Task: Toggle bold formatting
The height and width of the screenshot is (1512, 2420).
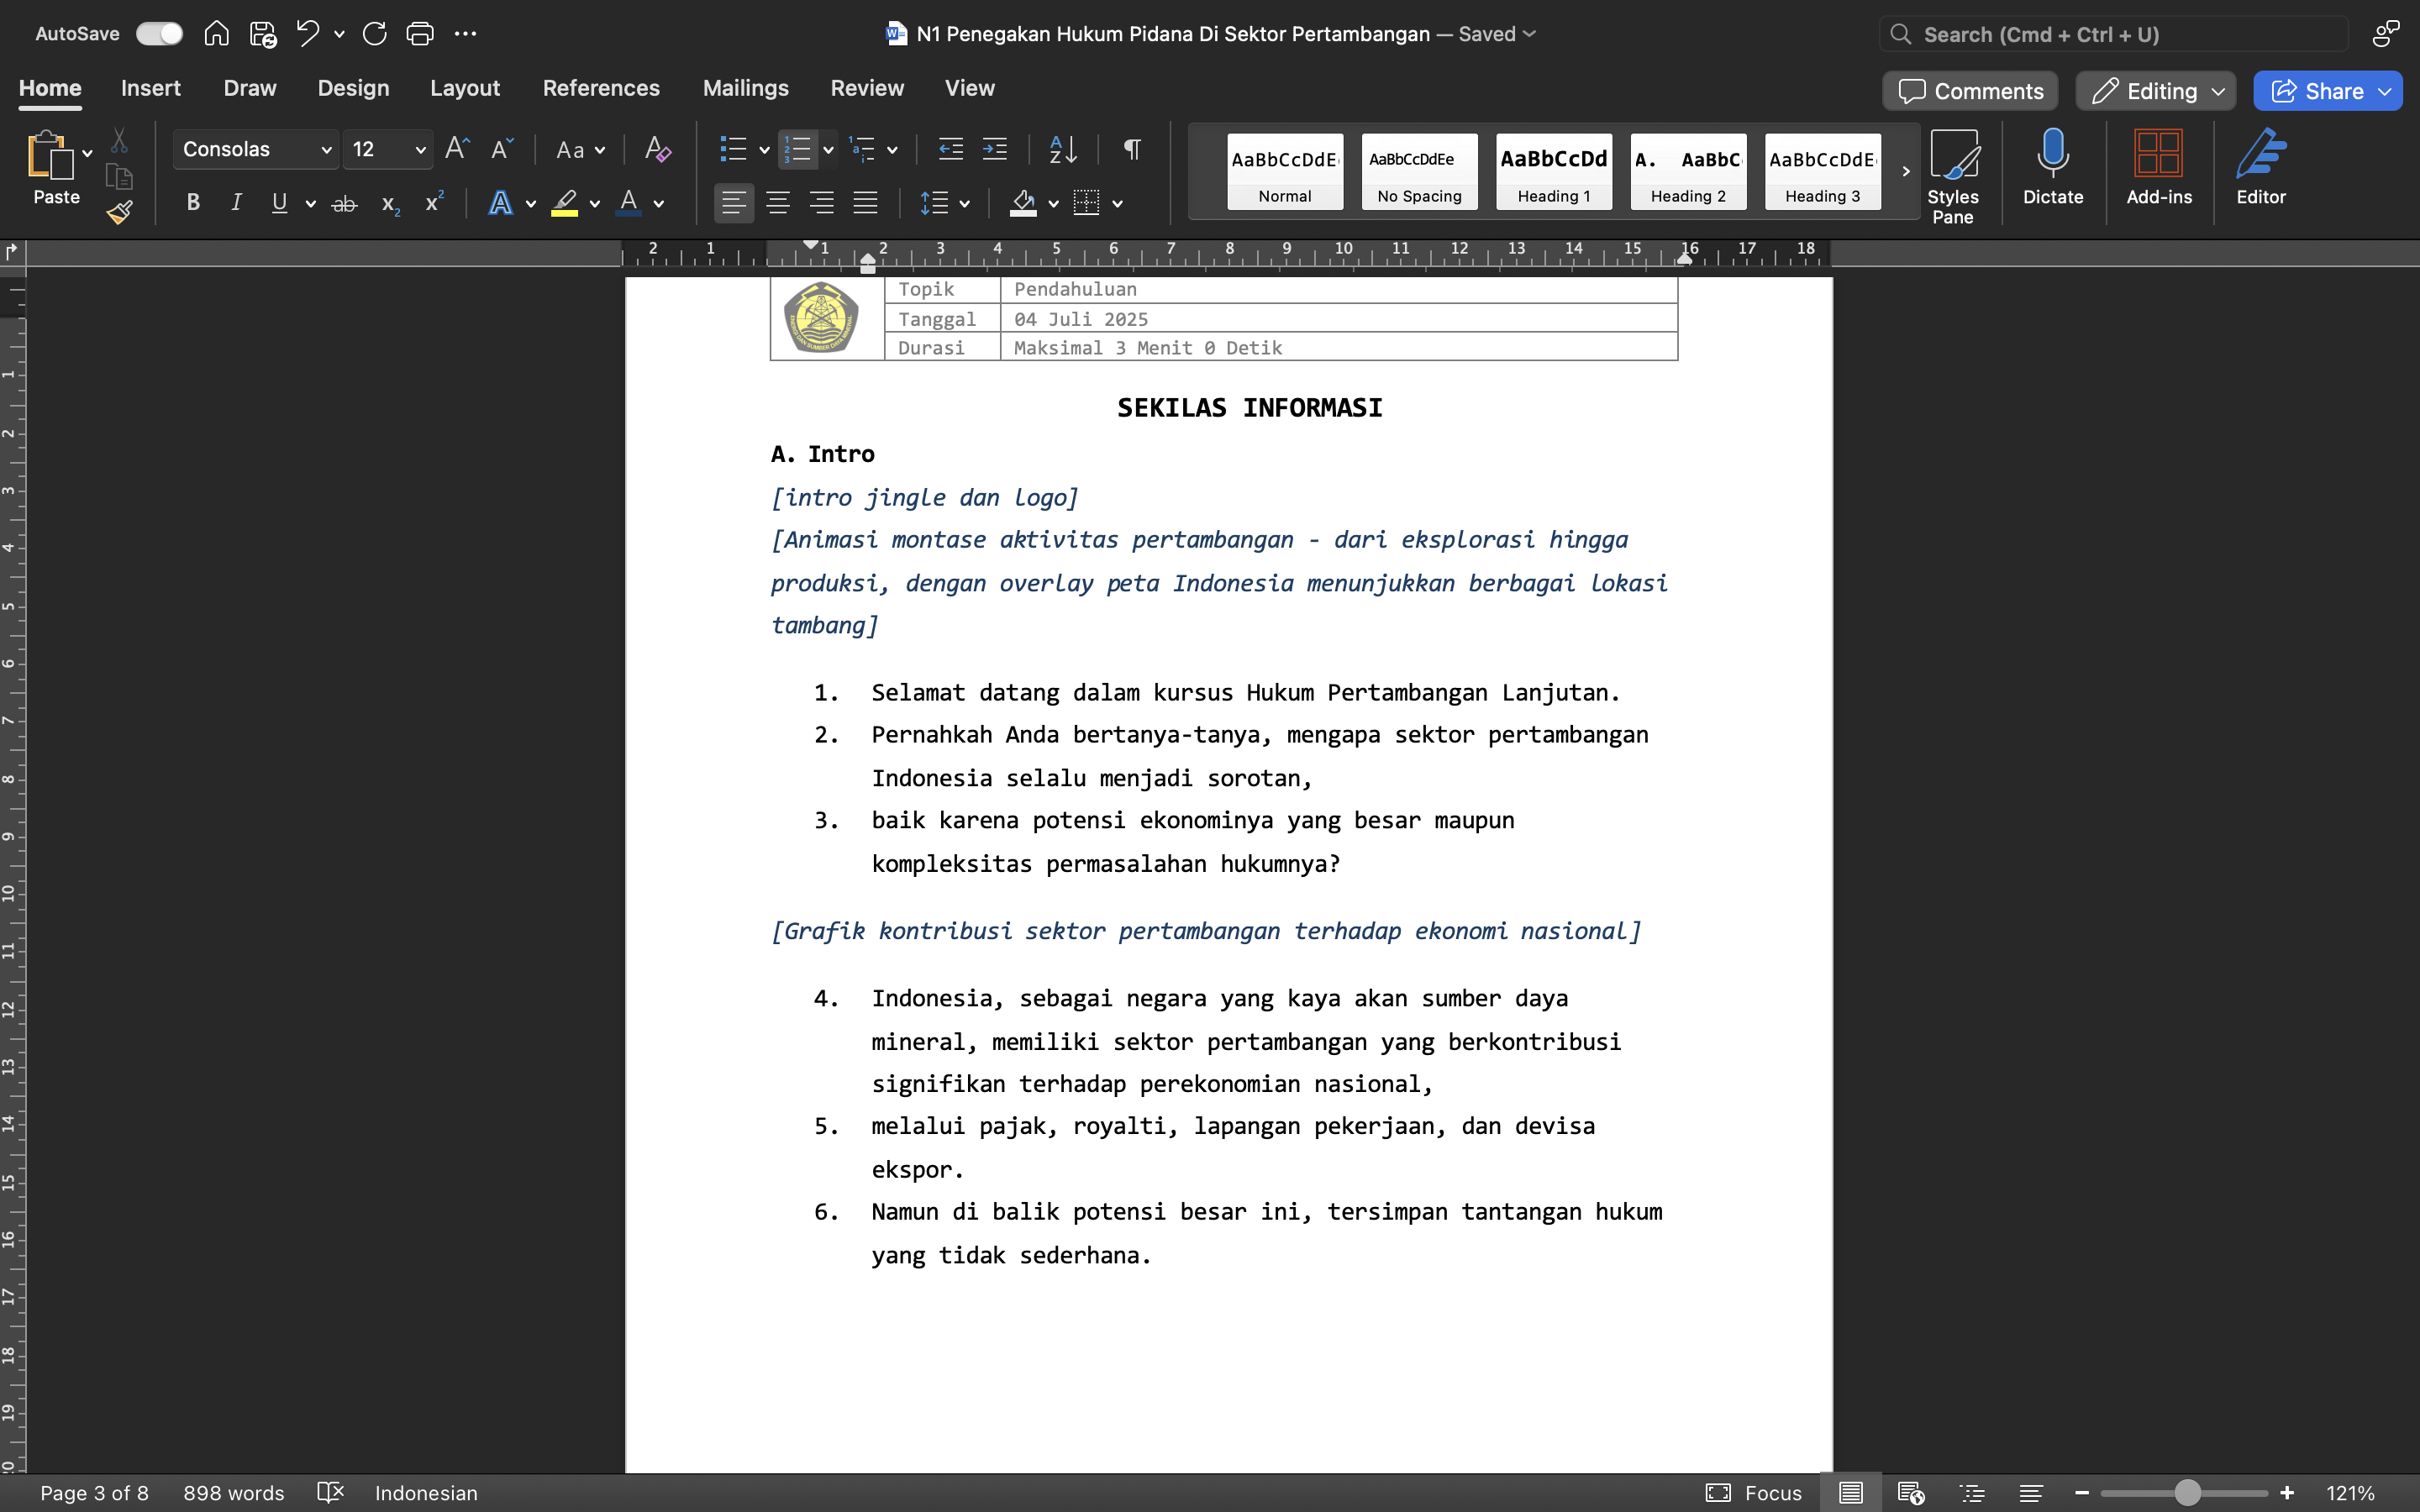Action: [x=193, y=203]
